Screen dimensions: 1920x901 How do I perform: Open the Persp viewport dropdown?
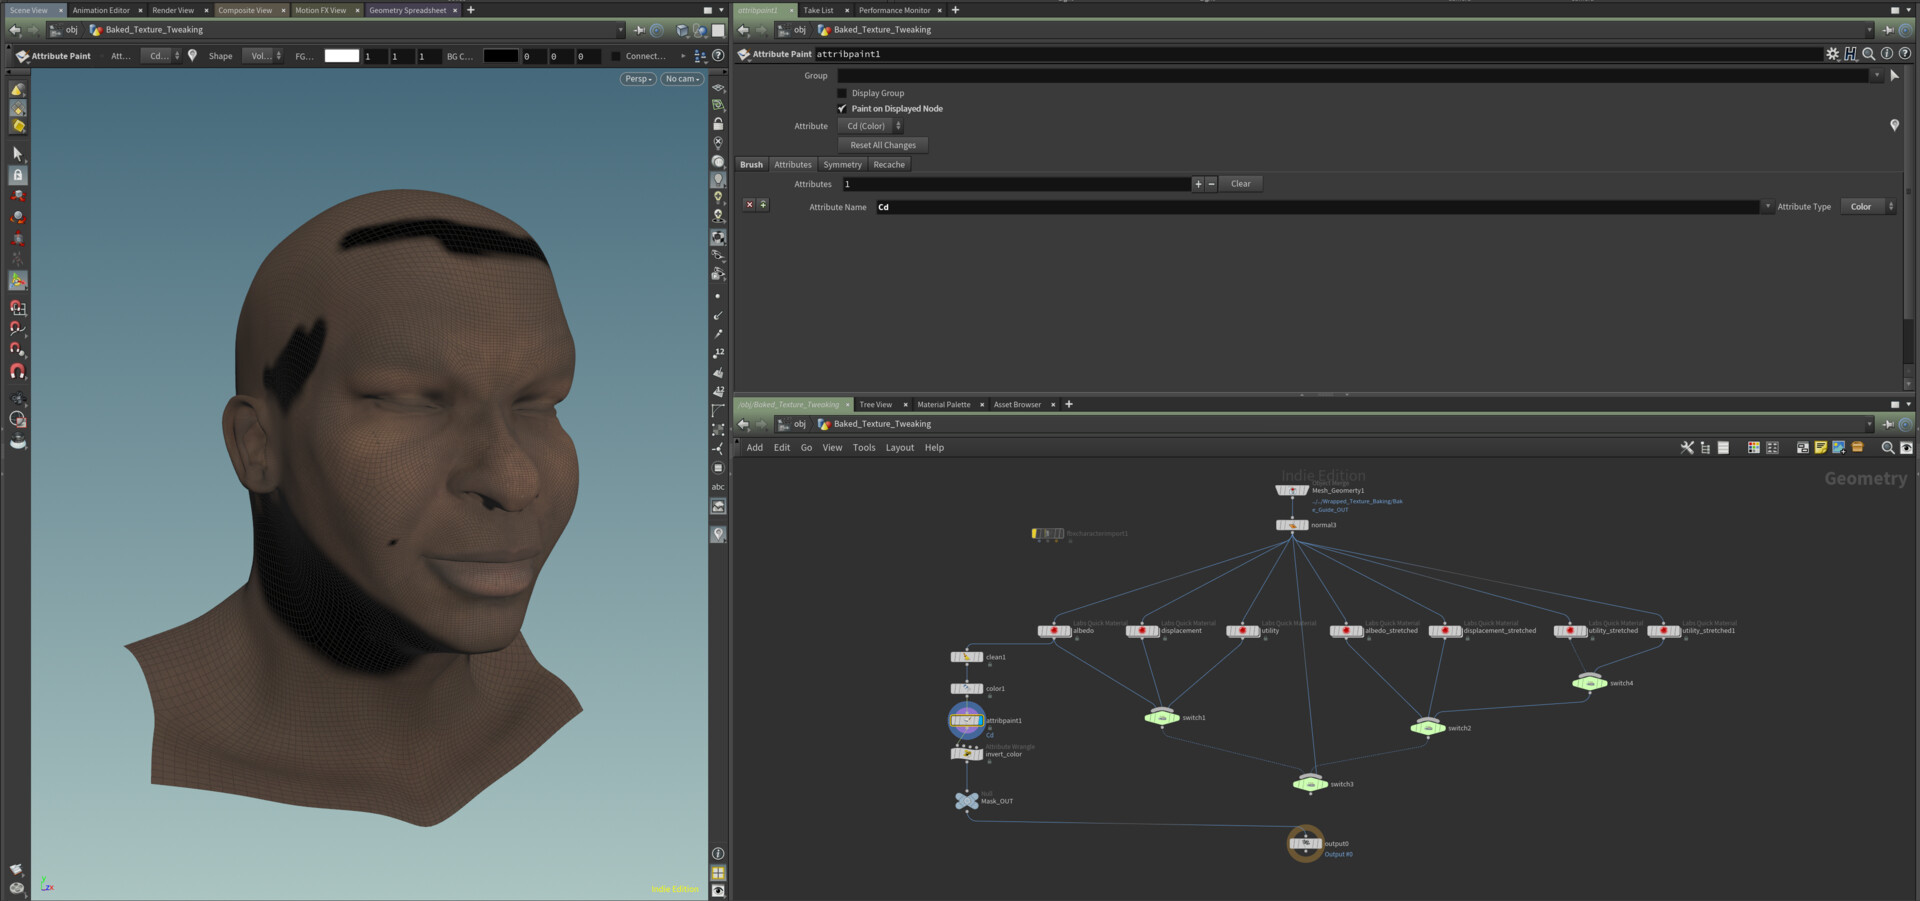pos(638,79)
